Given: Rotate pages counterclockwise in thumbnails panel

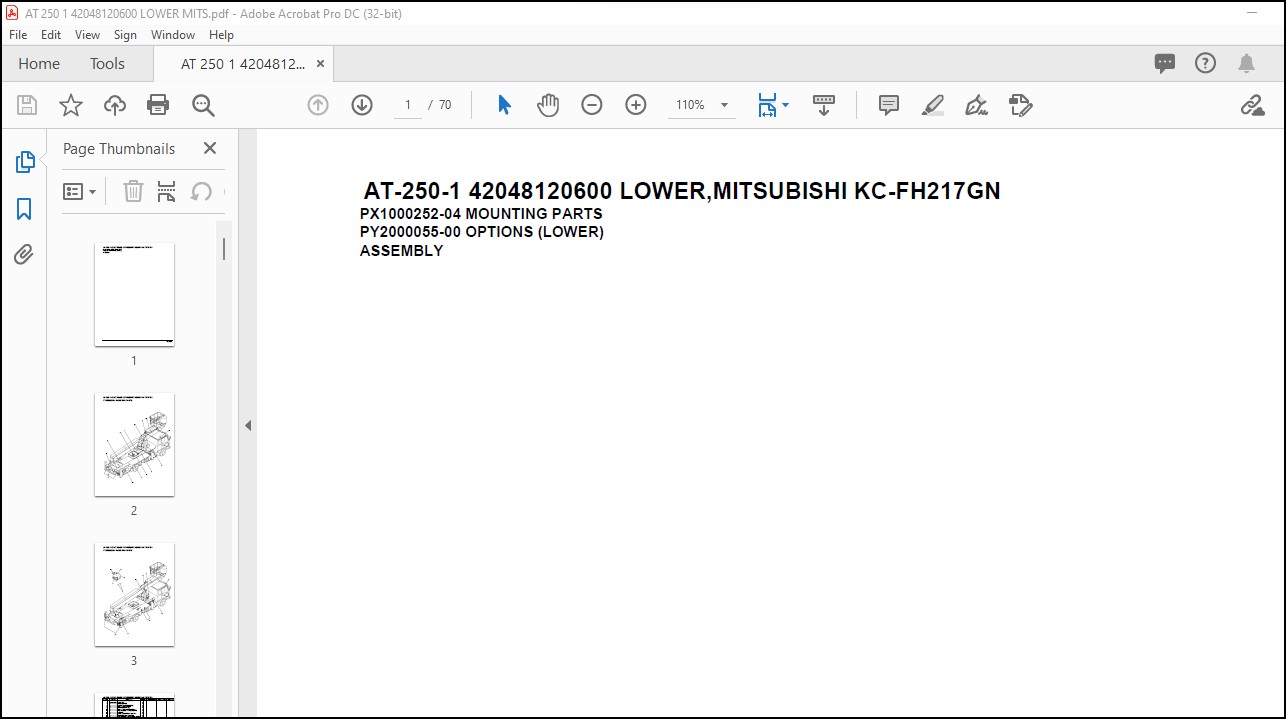Looking at the screenshot, I should [201, 191].
